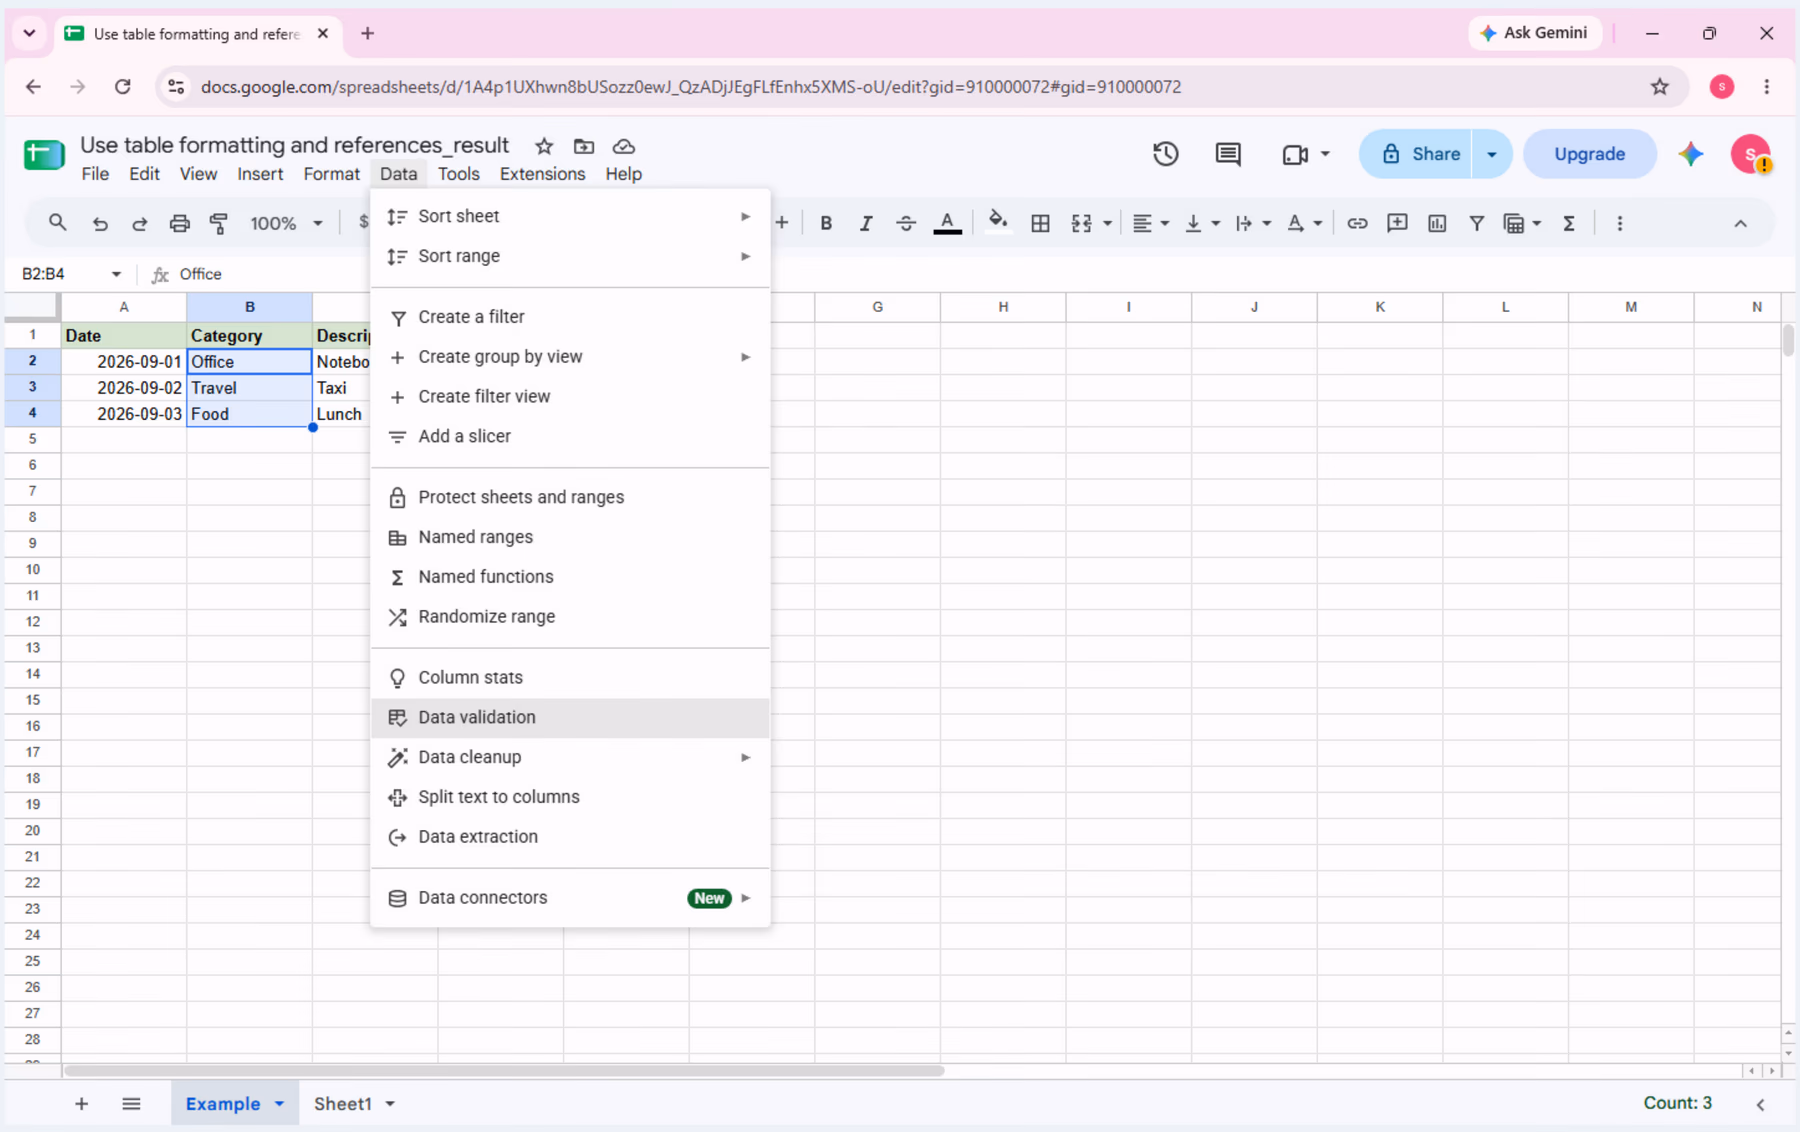Open Data connectors submenu
1800x1132 pixels.
(570, 898)
